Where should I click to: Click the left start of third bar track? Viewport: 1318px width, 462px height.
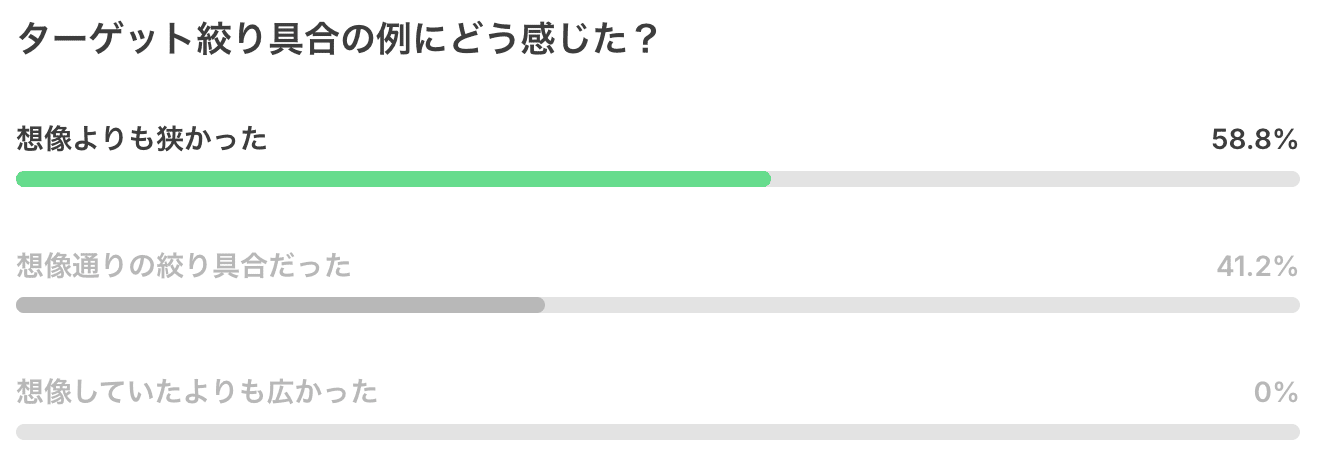pyautogui.click(x=22, y=432)
